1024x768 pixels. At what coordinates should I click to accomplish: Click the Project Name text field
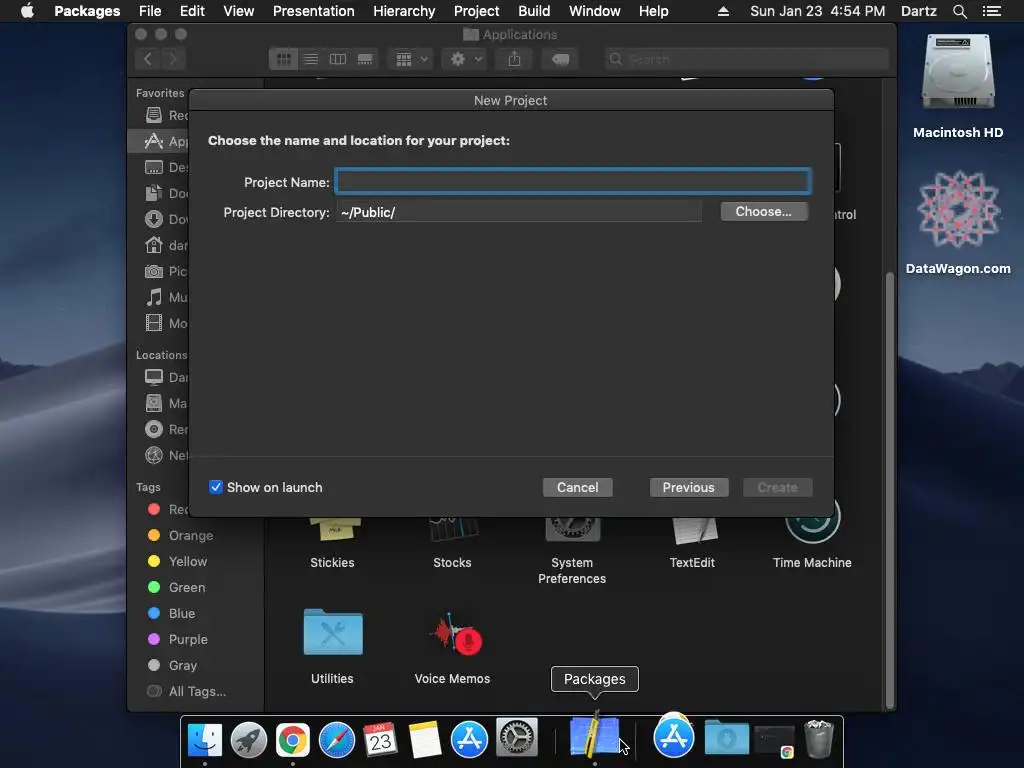[573, 182]
